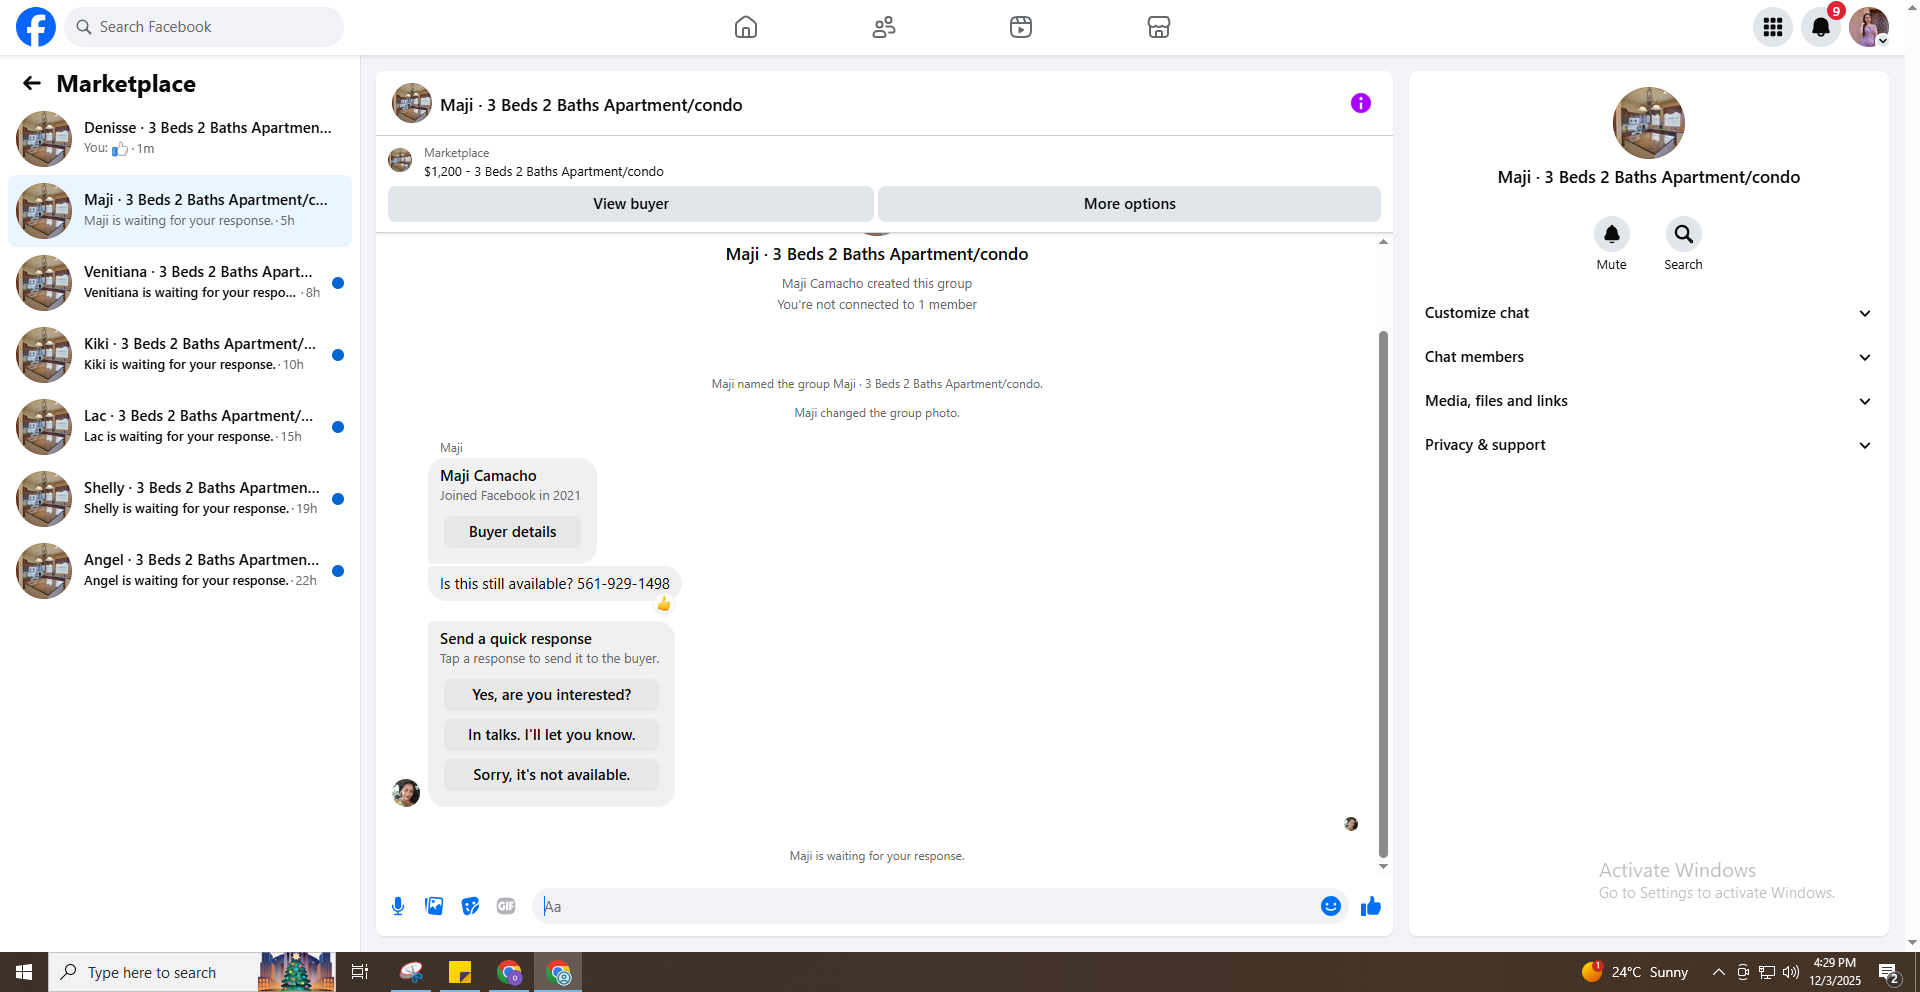This screenshot has width=1920, height=992.
Task: Open Task View on the taskbar
Action: 360,972
